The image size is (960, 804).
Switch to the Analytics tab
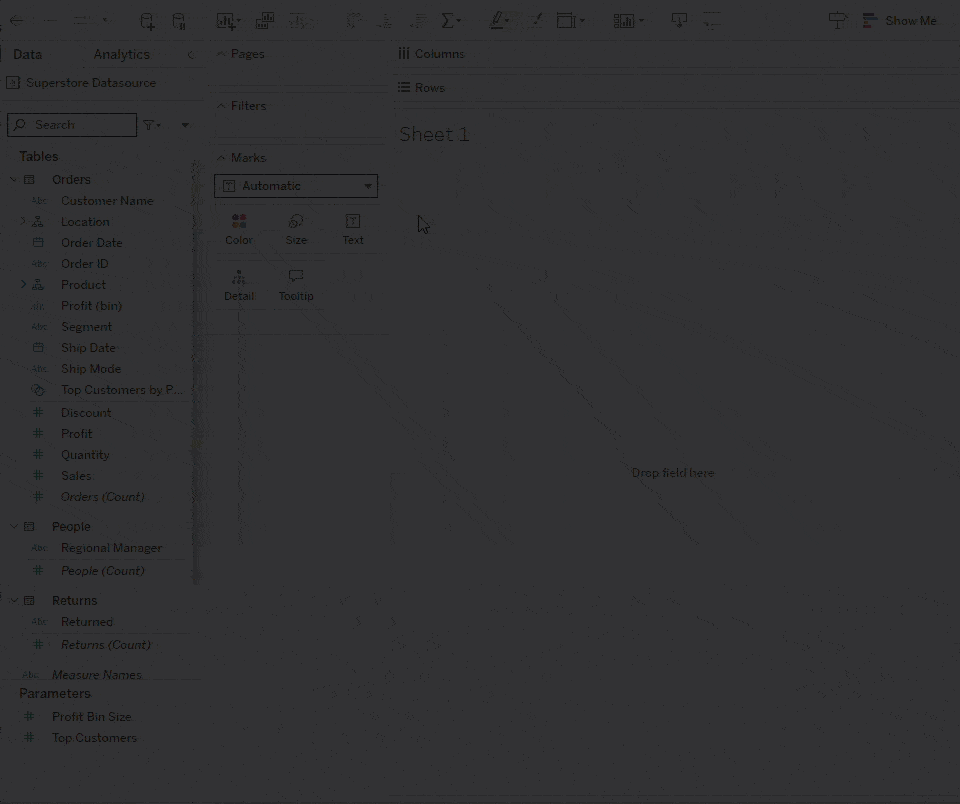coord(121,55)
